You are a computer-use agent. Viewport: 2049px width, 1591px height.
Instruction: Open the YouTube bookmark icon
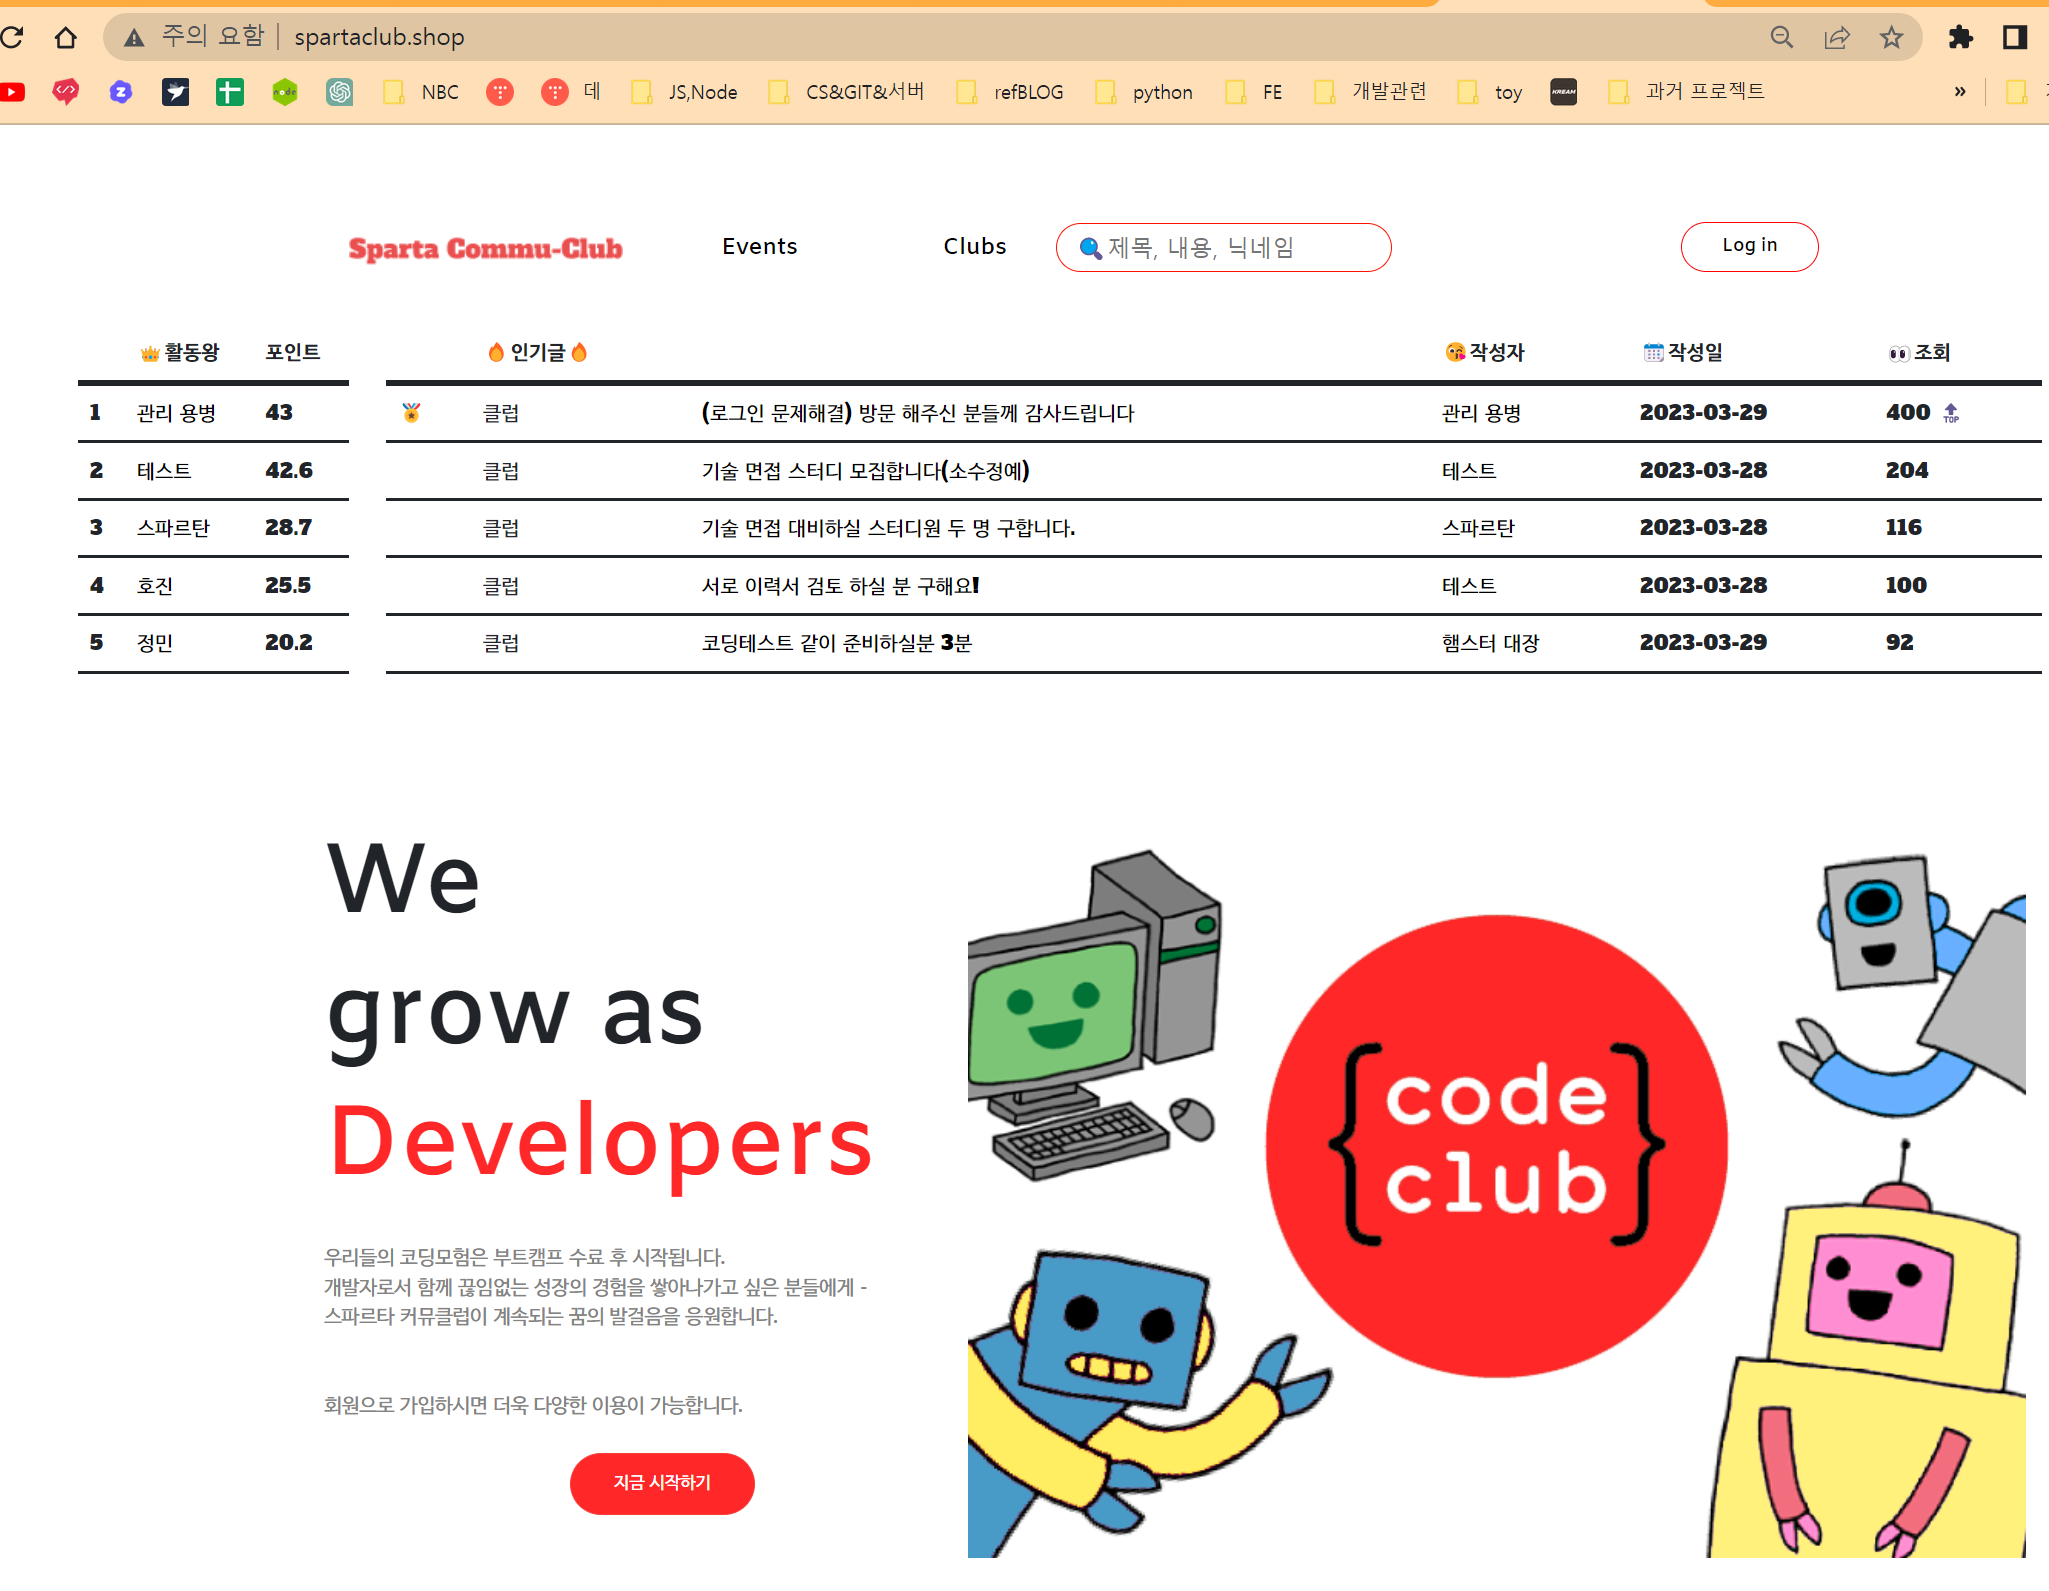12,92
